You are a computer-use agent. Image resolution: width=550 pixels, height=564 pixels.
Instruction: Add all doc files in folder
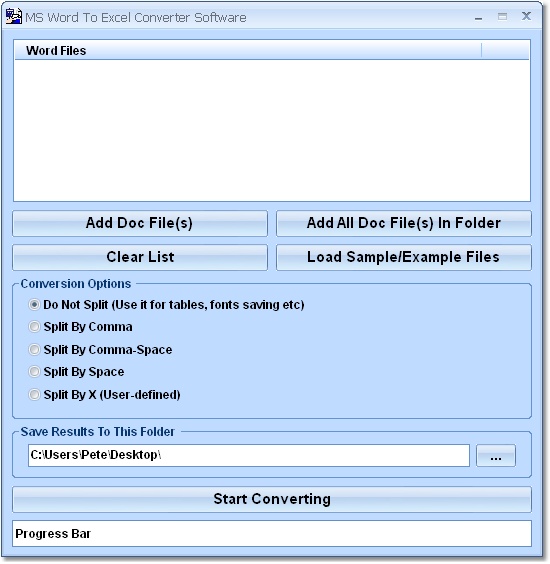coord(404,223)
